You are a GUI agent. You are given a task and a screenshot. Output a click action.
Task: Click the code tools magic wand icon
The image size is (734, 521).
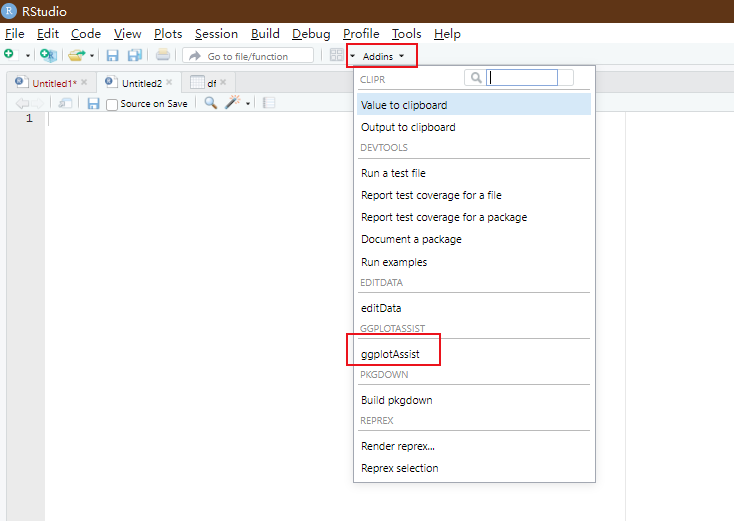point(233,103)
